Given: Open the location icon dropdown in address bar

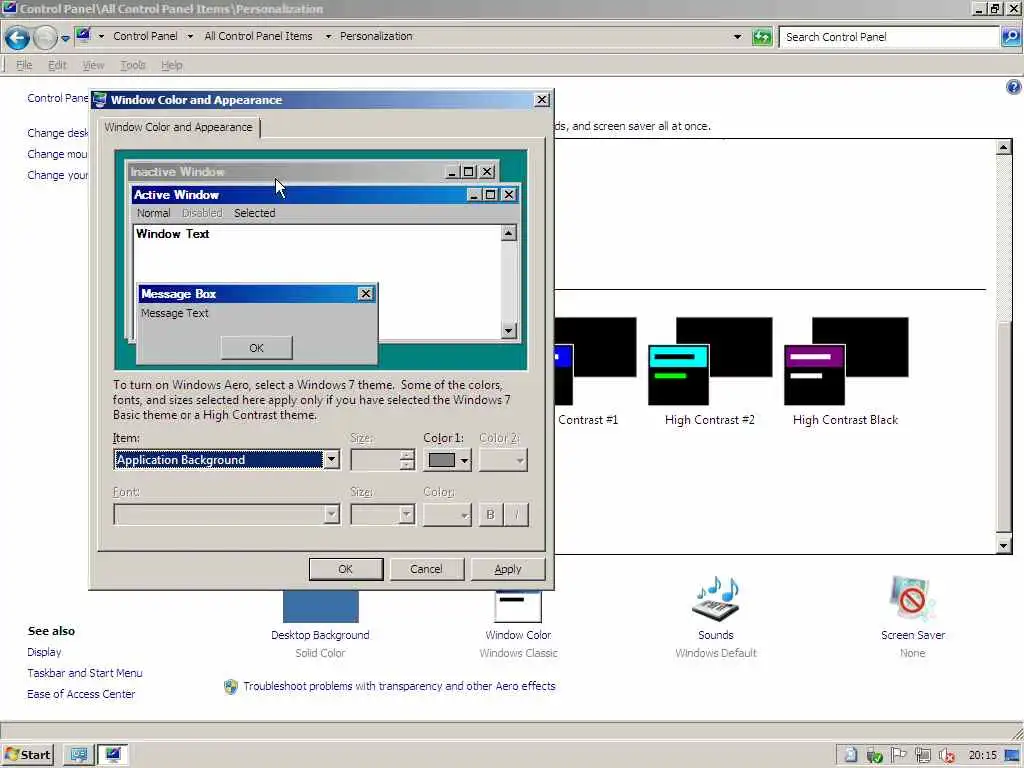Looking at the screenshot, I should [x=101, y=37].
